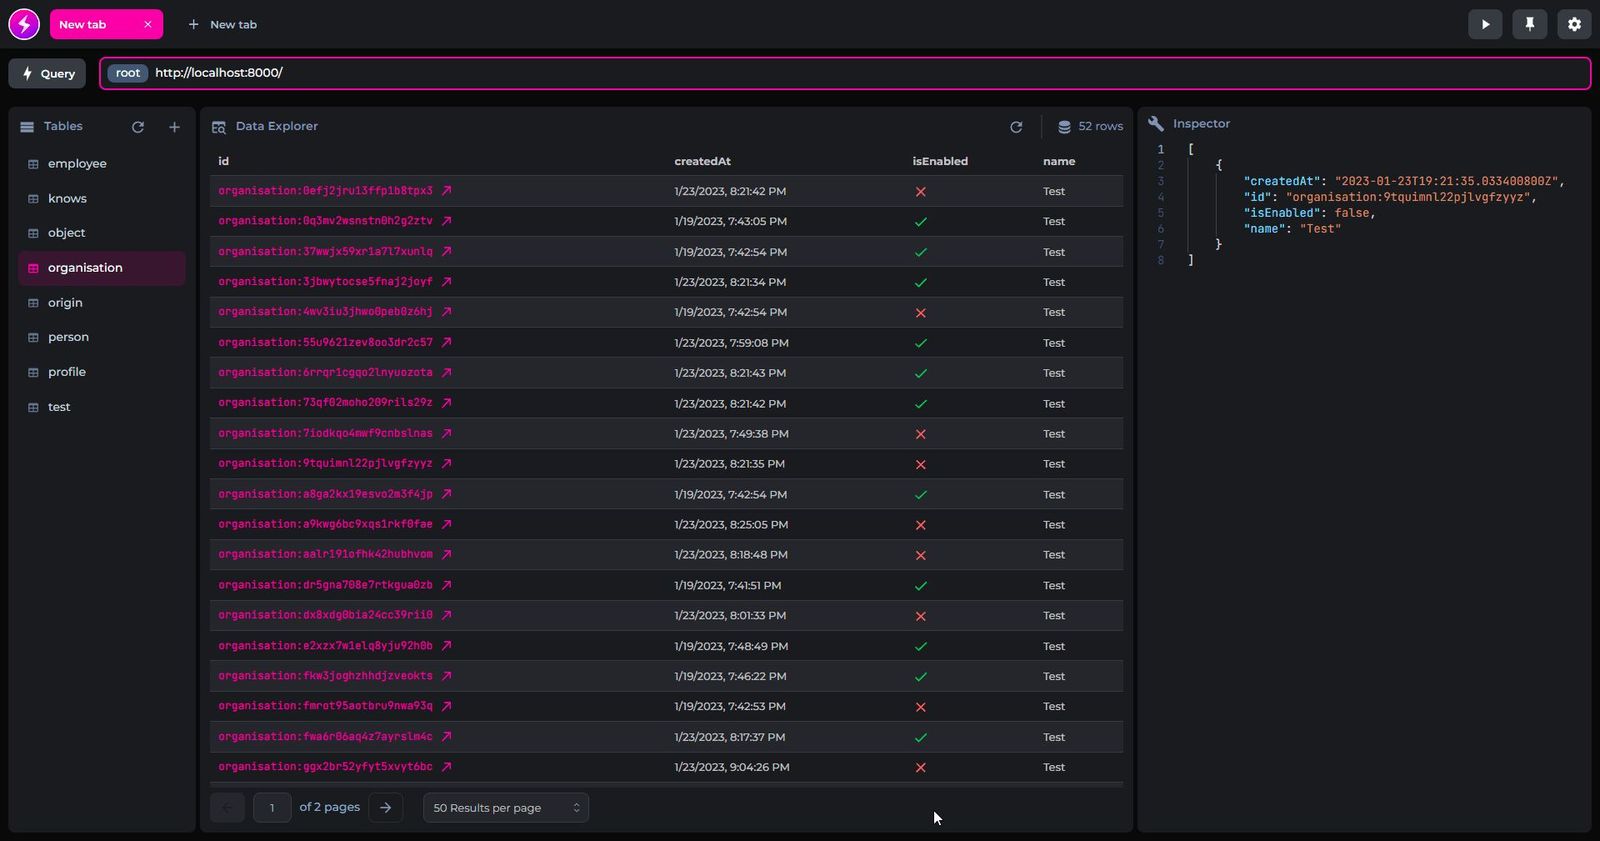Open settings via the gear icon
Image resolution: width=1600 pixels, height=841 pixels.
[1574, 24]
